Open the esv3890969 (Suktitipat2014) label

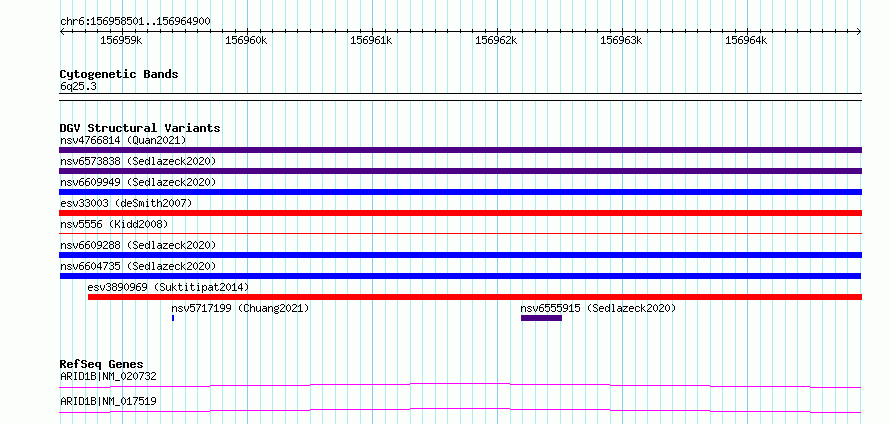168,287
